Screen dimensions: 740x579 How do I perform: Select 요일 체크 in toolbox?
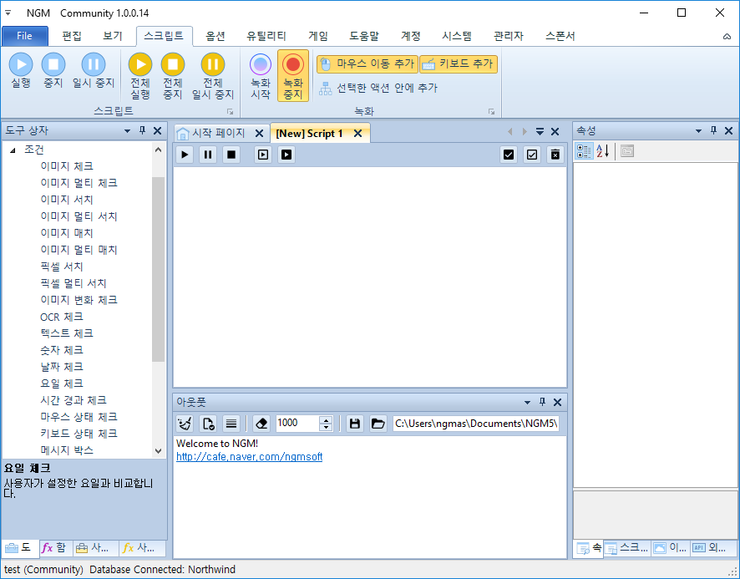tap(61, 383)
